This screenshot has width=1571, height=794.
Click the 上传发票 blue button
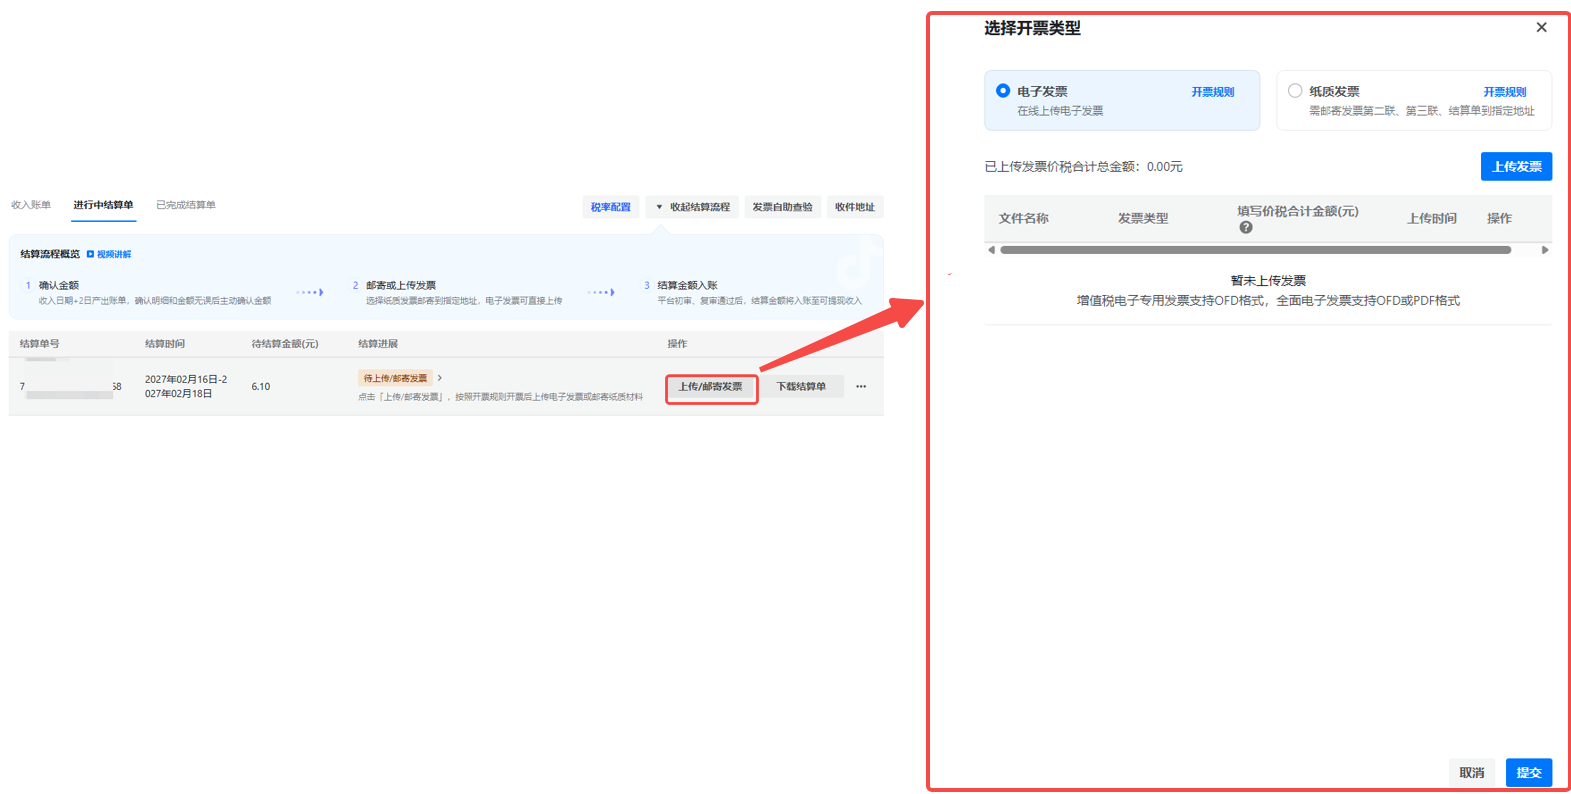pyautogui.click(x=1515, y=167)
